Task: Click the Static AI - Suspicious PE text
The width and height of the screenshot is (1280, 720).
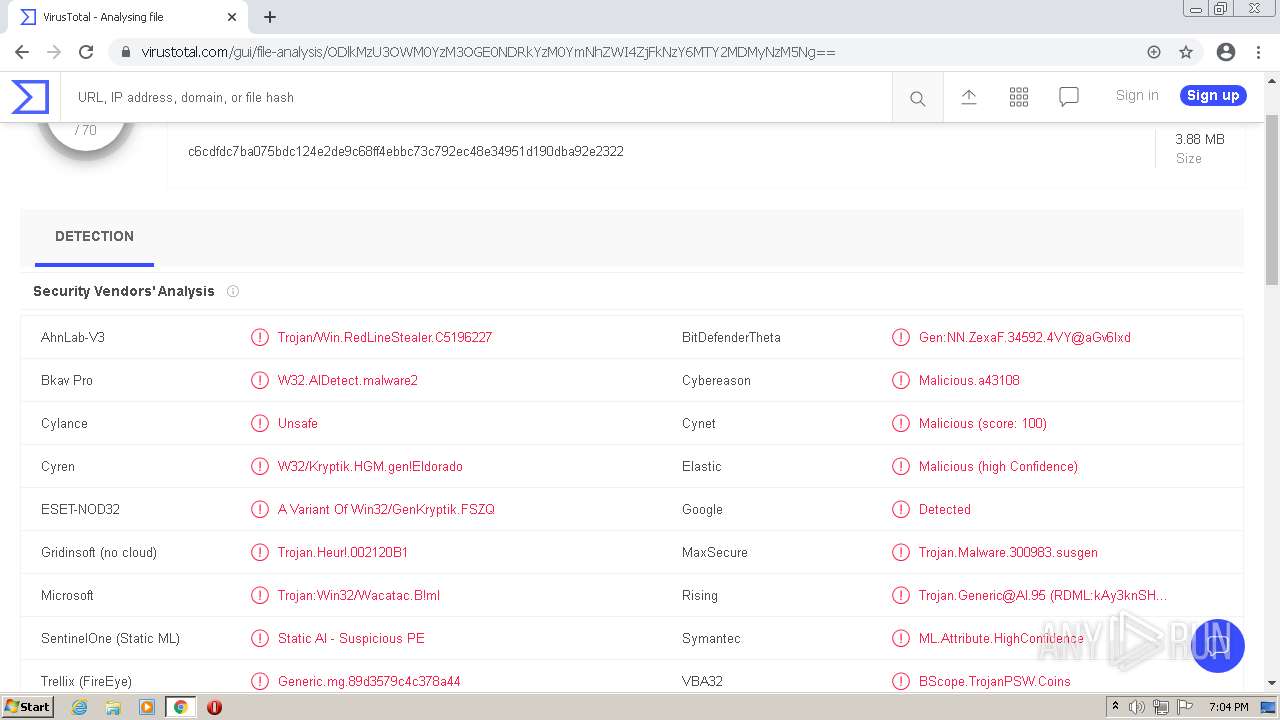Action: click(x=351, y=638)
